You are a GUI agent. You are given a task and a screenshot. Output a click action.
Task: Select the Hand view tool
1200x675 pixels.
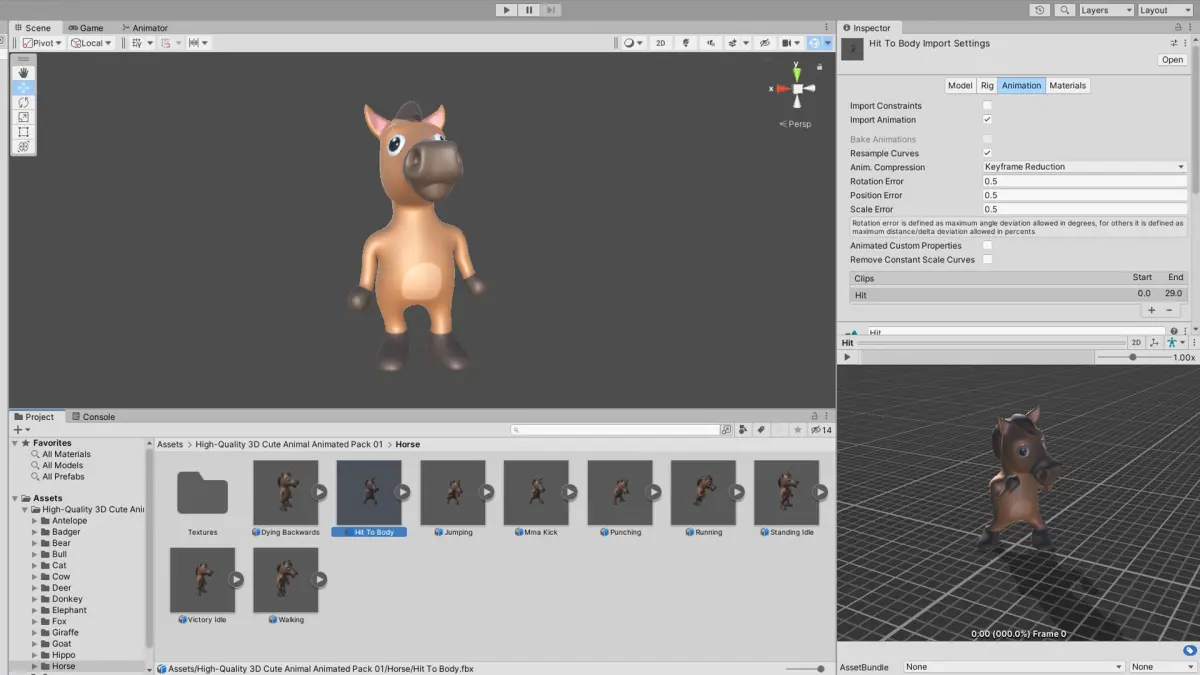coord(24,73)
